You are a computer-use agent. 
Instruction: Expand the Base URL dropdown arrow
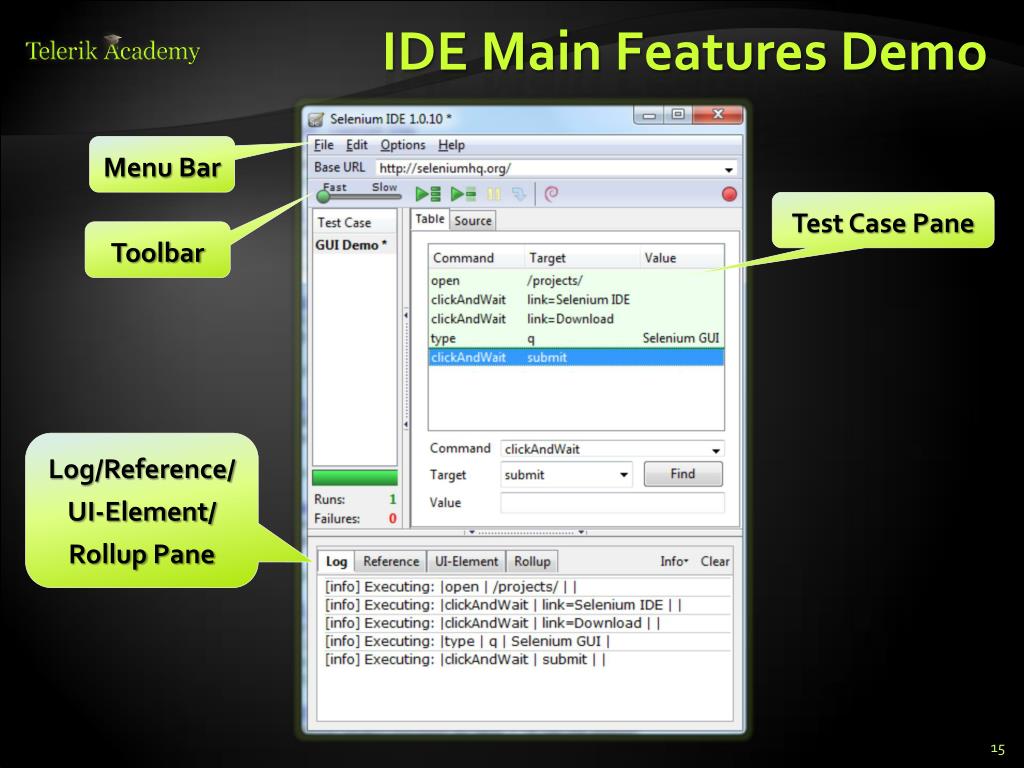[728, 169]
